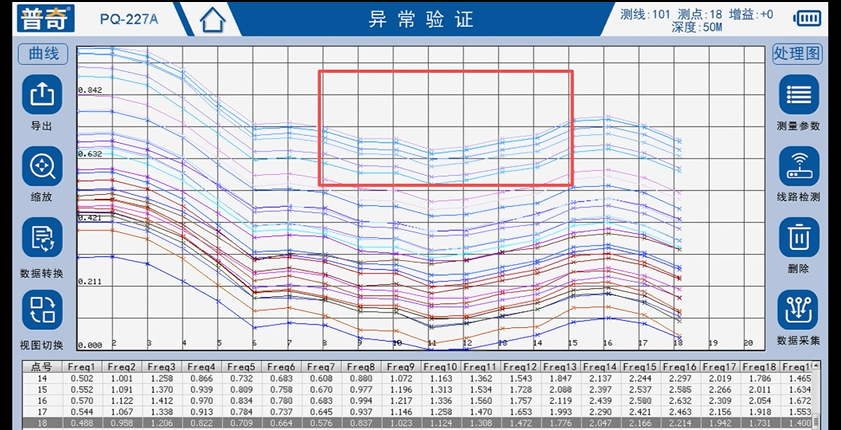This screenshot has width=841, height=430.
Task: Click the table scrollbar up arrow
Action: point(816,366)
